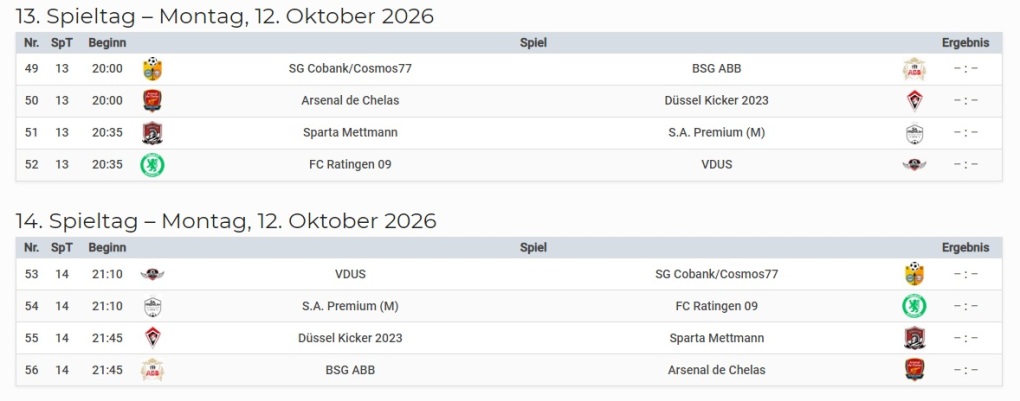Click Sparta Mettmann logo in match 55
The image size is (1020, 401).
pyautogui.click(x=914, y=338)
